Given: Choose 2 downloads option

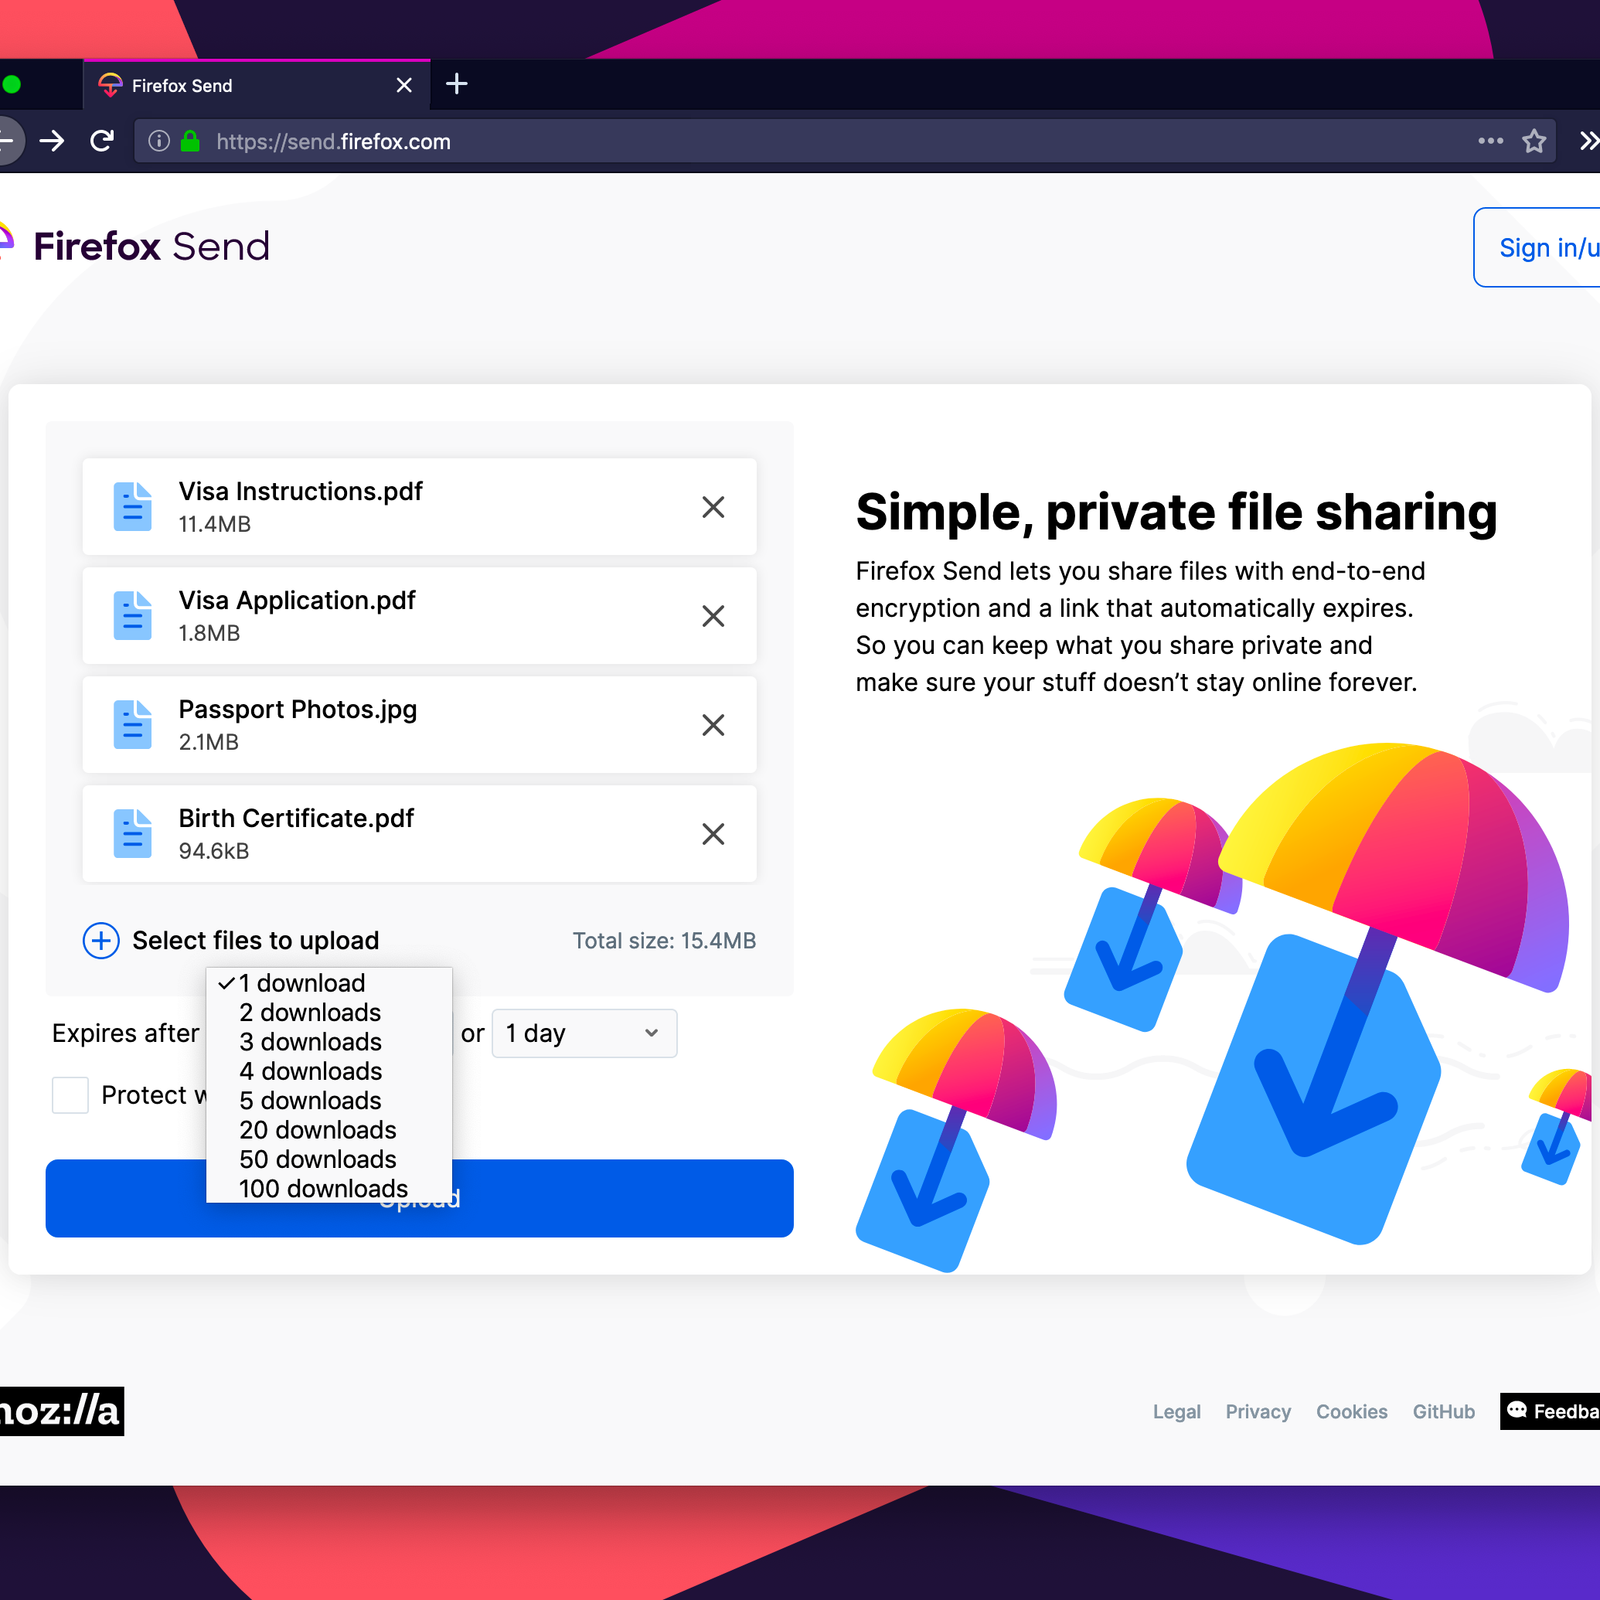Looking at the screenshot, I should click(329, 1012).
